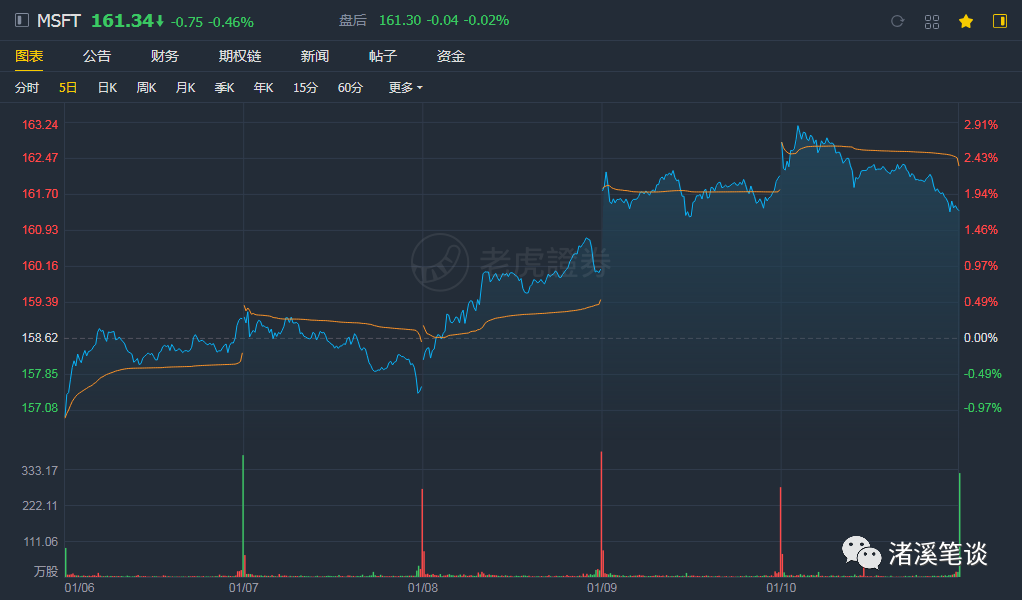
Task: Click the 01/07 date label
Action: coord(244,588)
